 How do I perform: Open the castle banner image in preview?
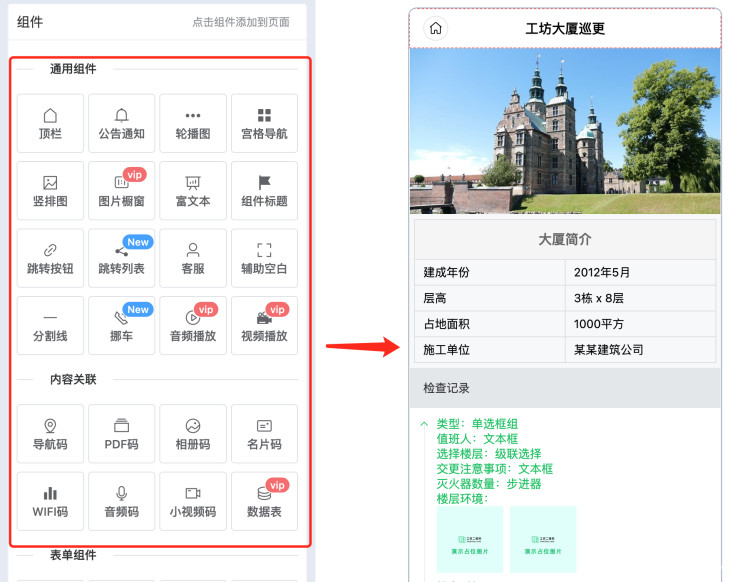pyautogui.click(x=565, y=130)
